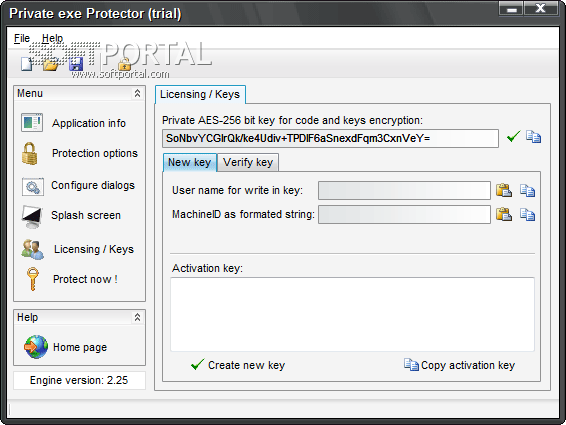The height and width of the screenshot is (425, 566).
Task: Paste into User name field using clipboard icon
Action: click(504, 190)
